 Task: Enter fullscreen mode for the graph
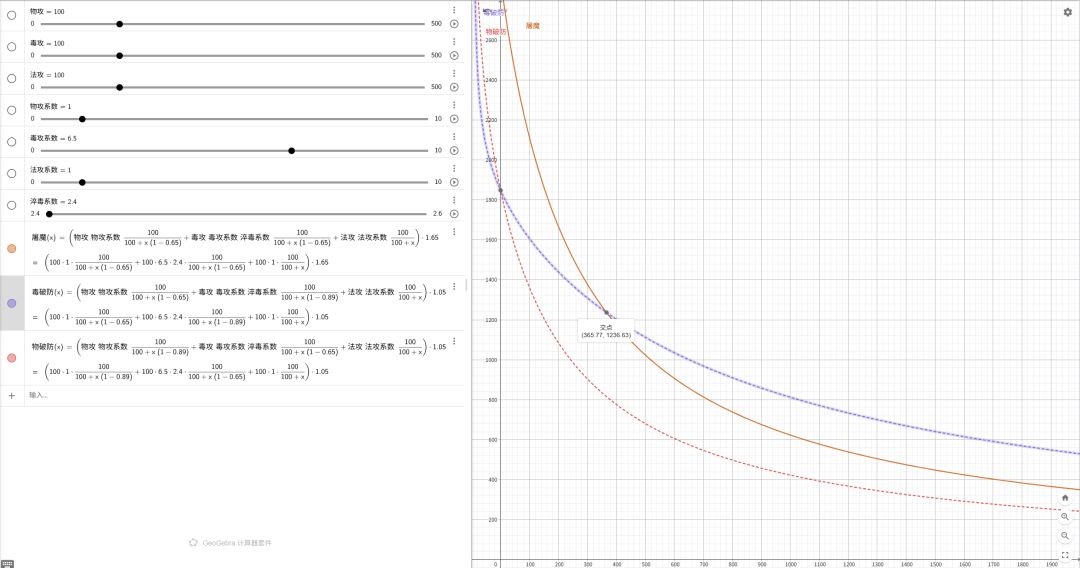pos(1065,555)
